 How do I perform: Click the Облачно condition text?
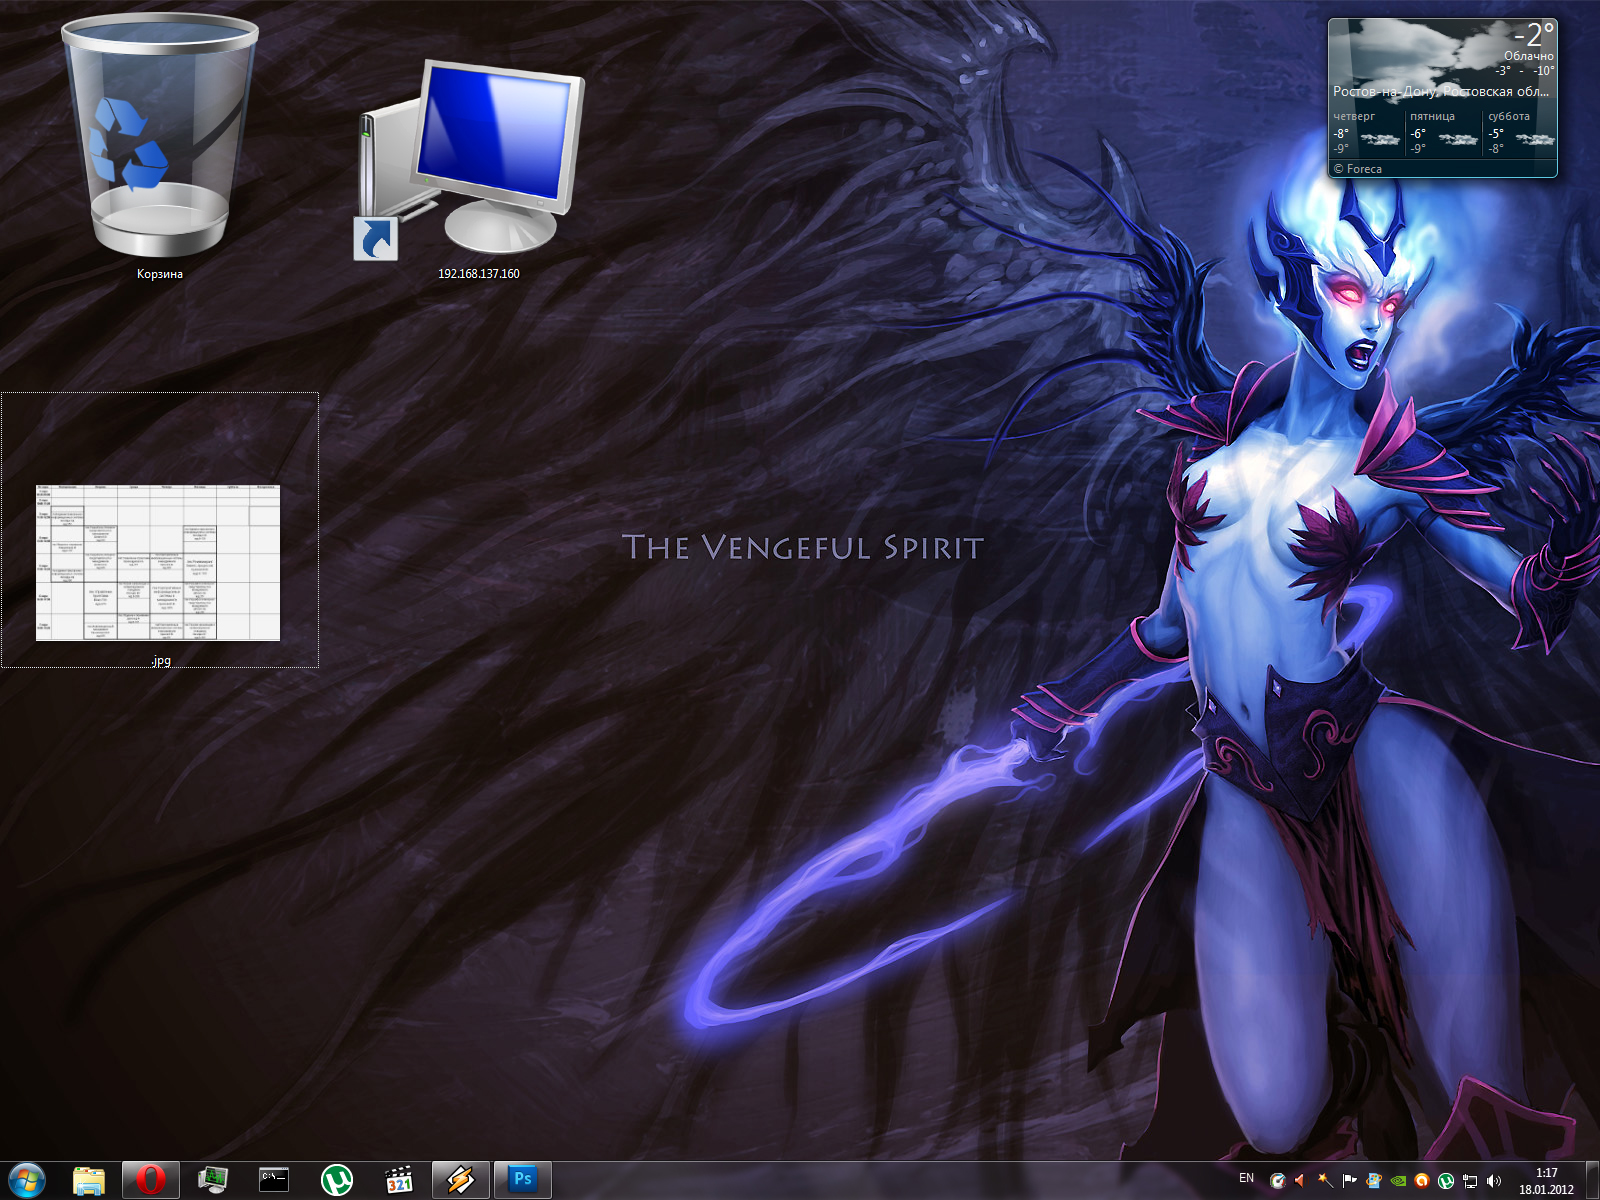[1529, 56]
